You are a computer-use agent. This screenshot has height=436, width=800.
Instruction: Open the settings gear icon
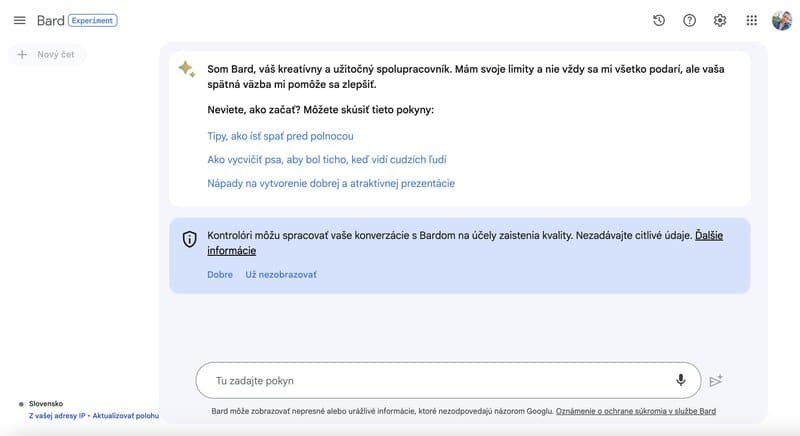tap(720, 20)
